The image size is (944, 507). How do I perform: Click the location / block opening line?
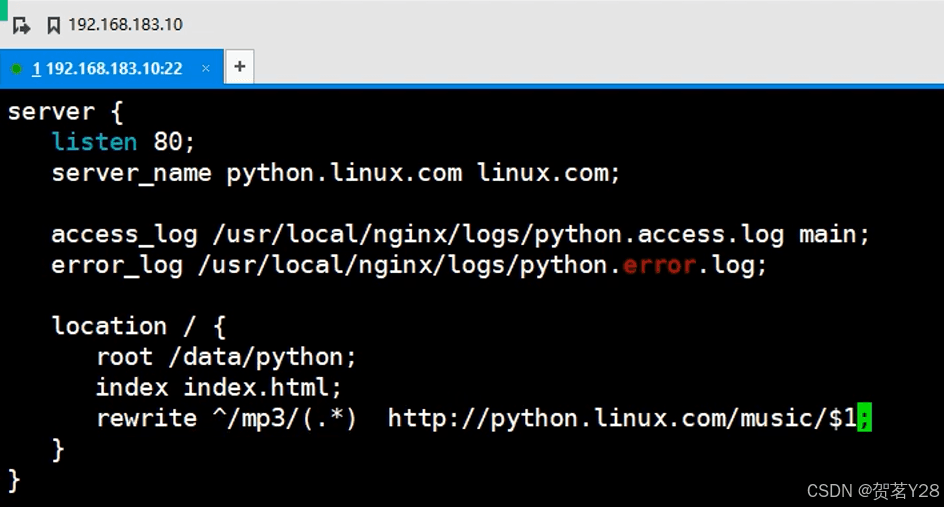click(139, 326)
